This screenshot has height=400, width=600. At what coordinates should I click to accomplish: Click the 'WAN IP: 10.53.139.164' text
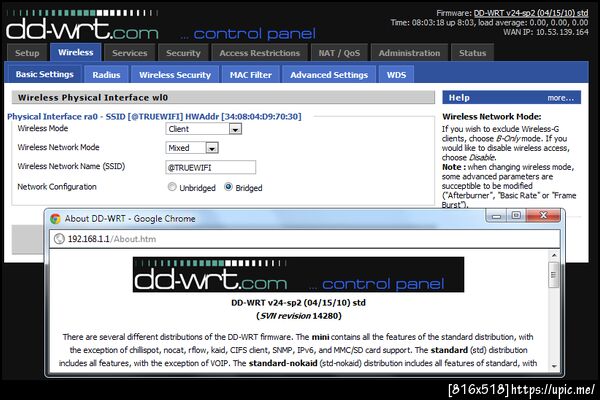pos(546,32)
